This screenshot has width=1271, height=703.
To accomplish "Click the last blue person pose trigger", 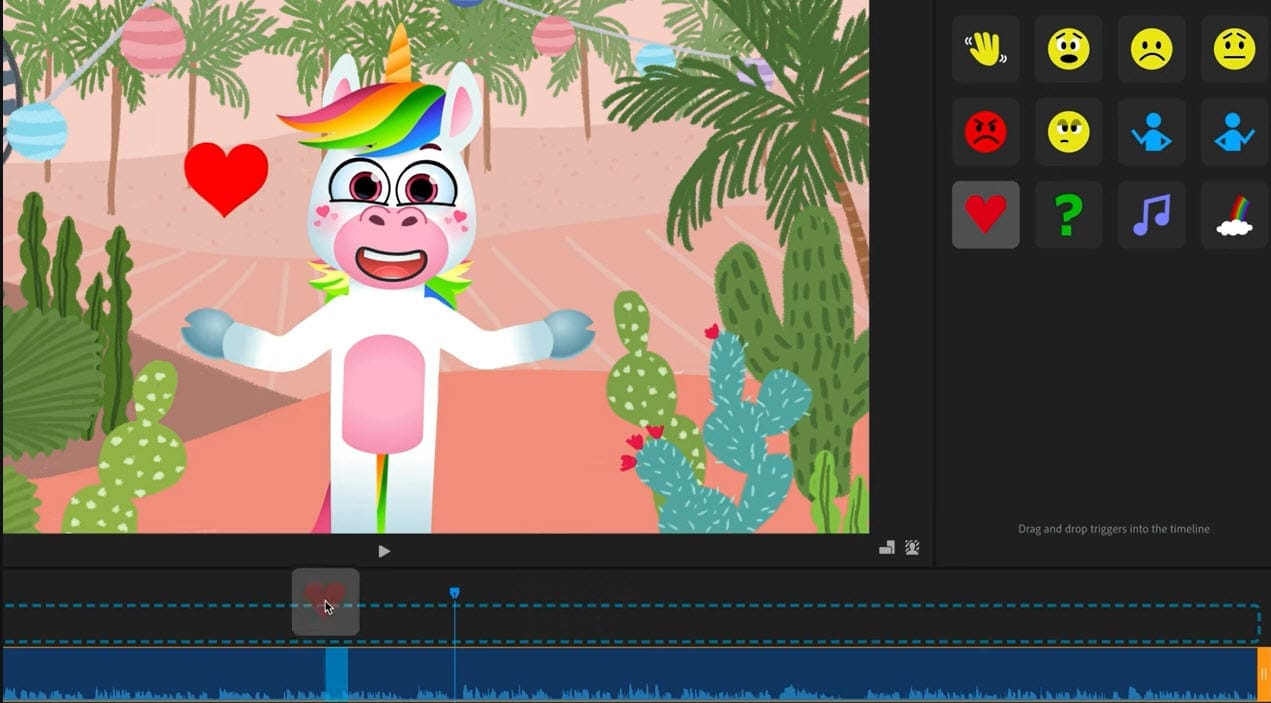I will click(1234, 132).
